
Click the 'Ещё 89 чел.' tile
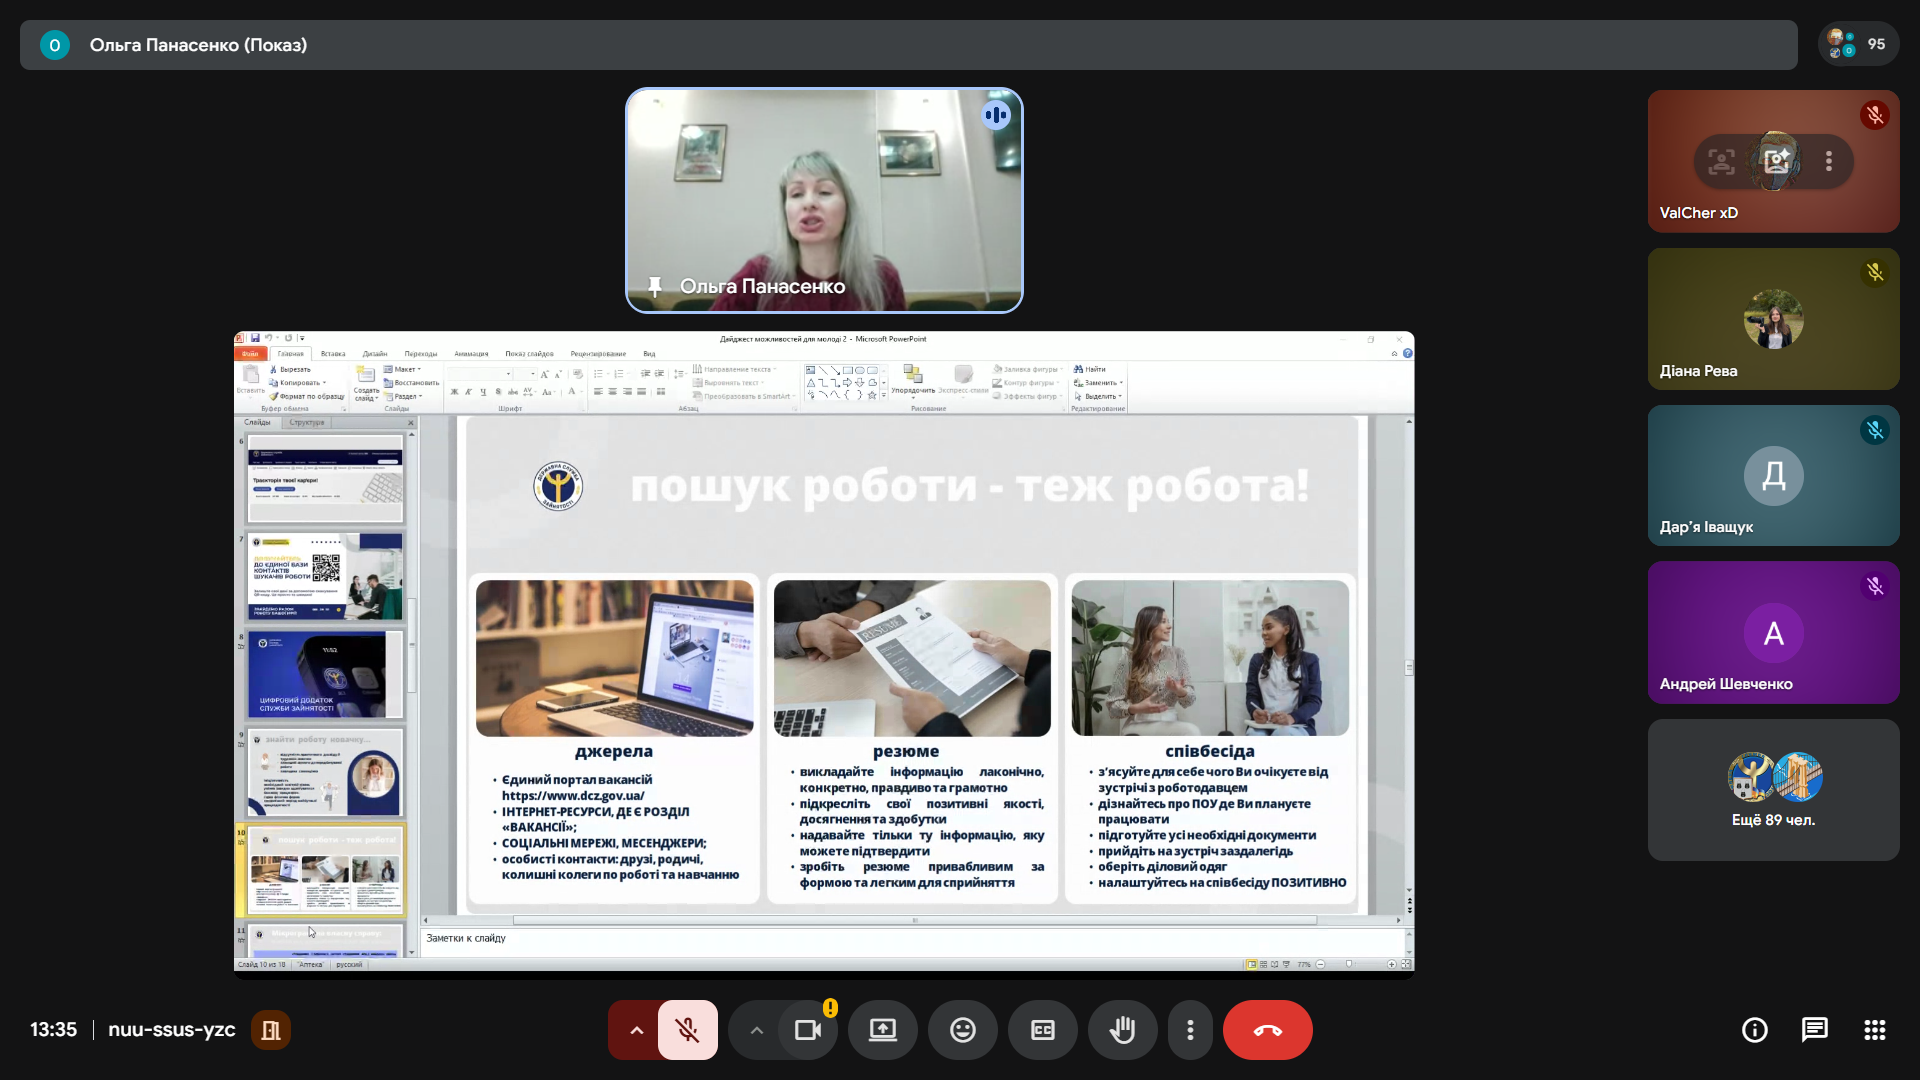(x=1773, y=790)
